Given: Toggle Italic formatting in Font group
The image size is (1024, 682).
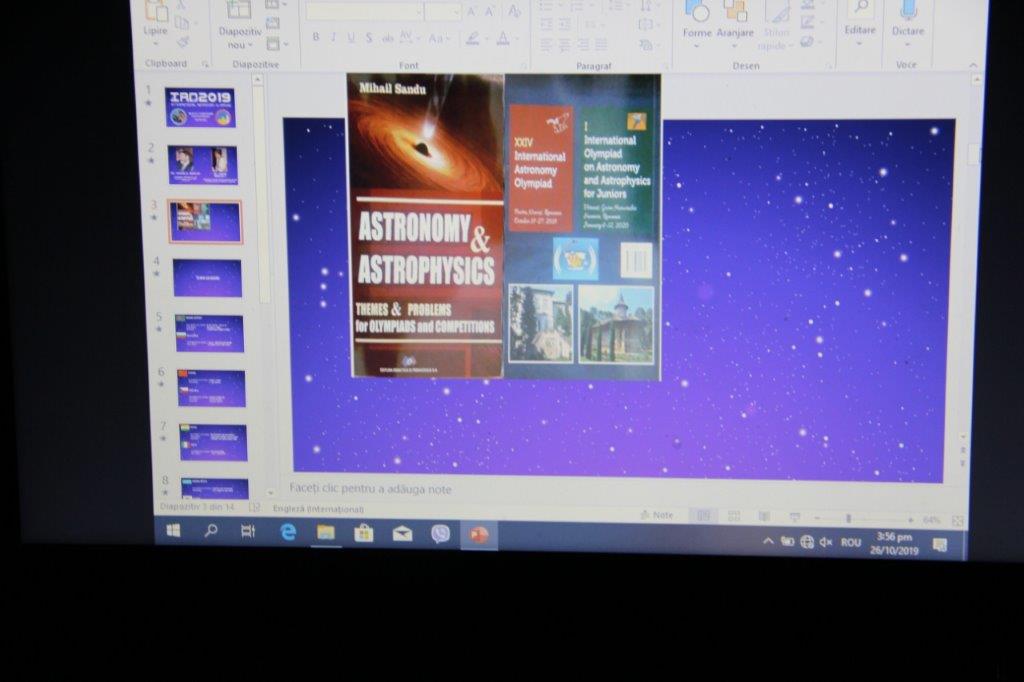Looking at the screenshot, I should click(x=334, y=38).
